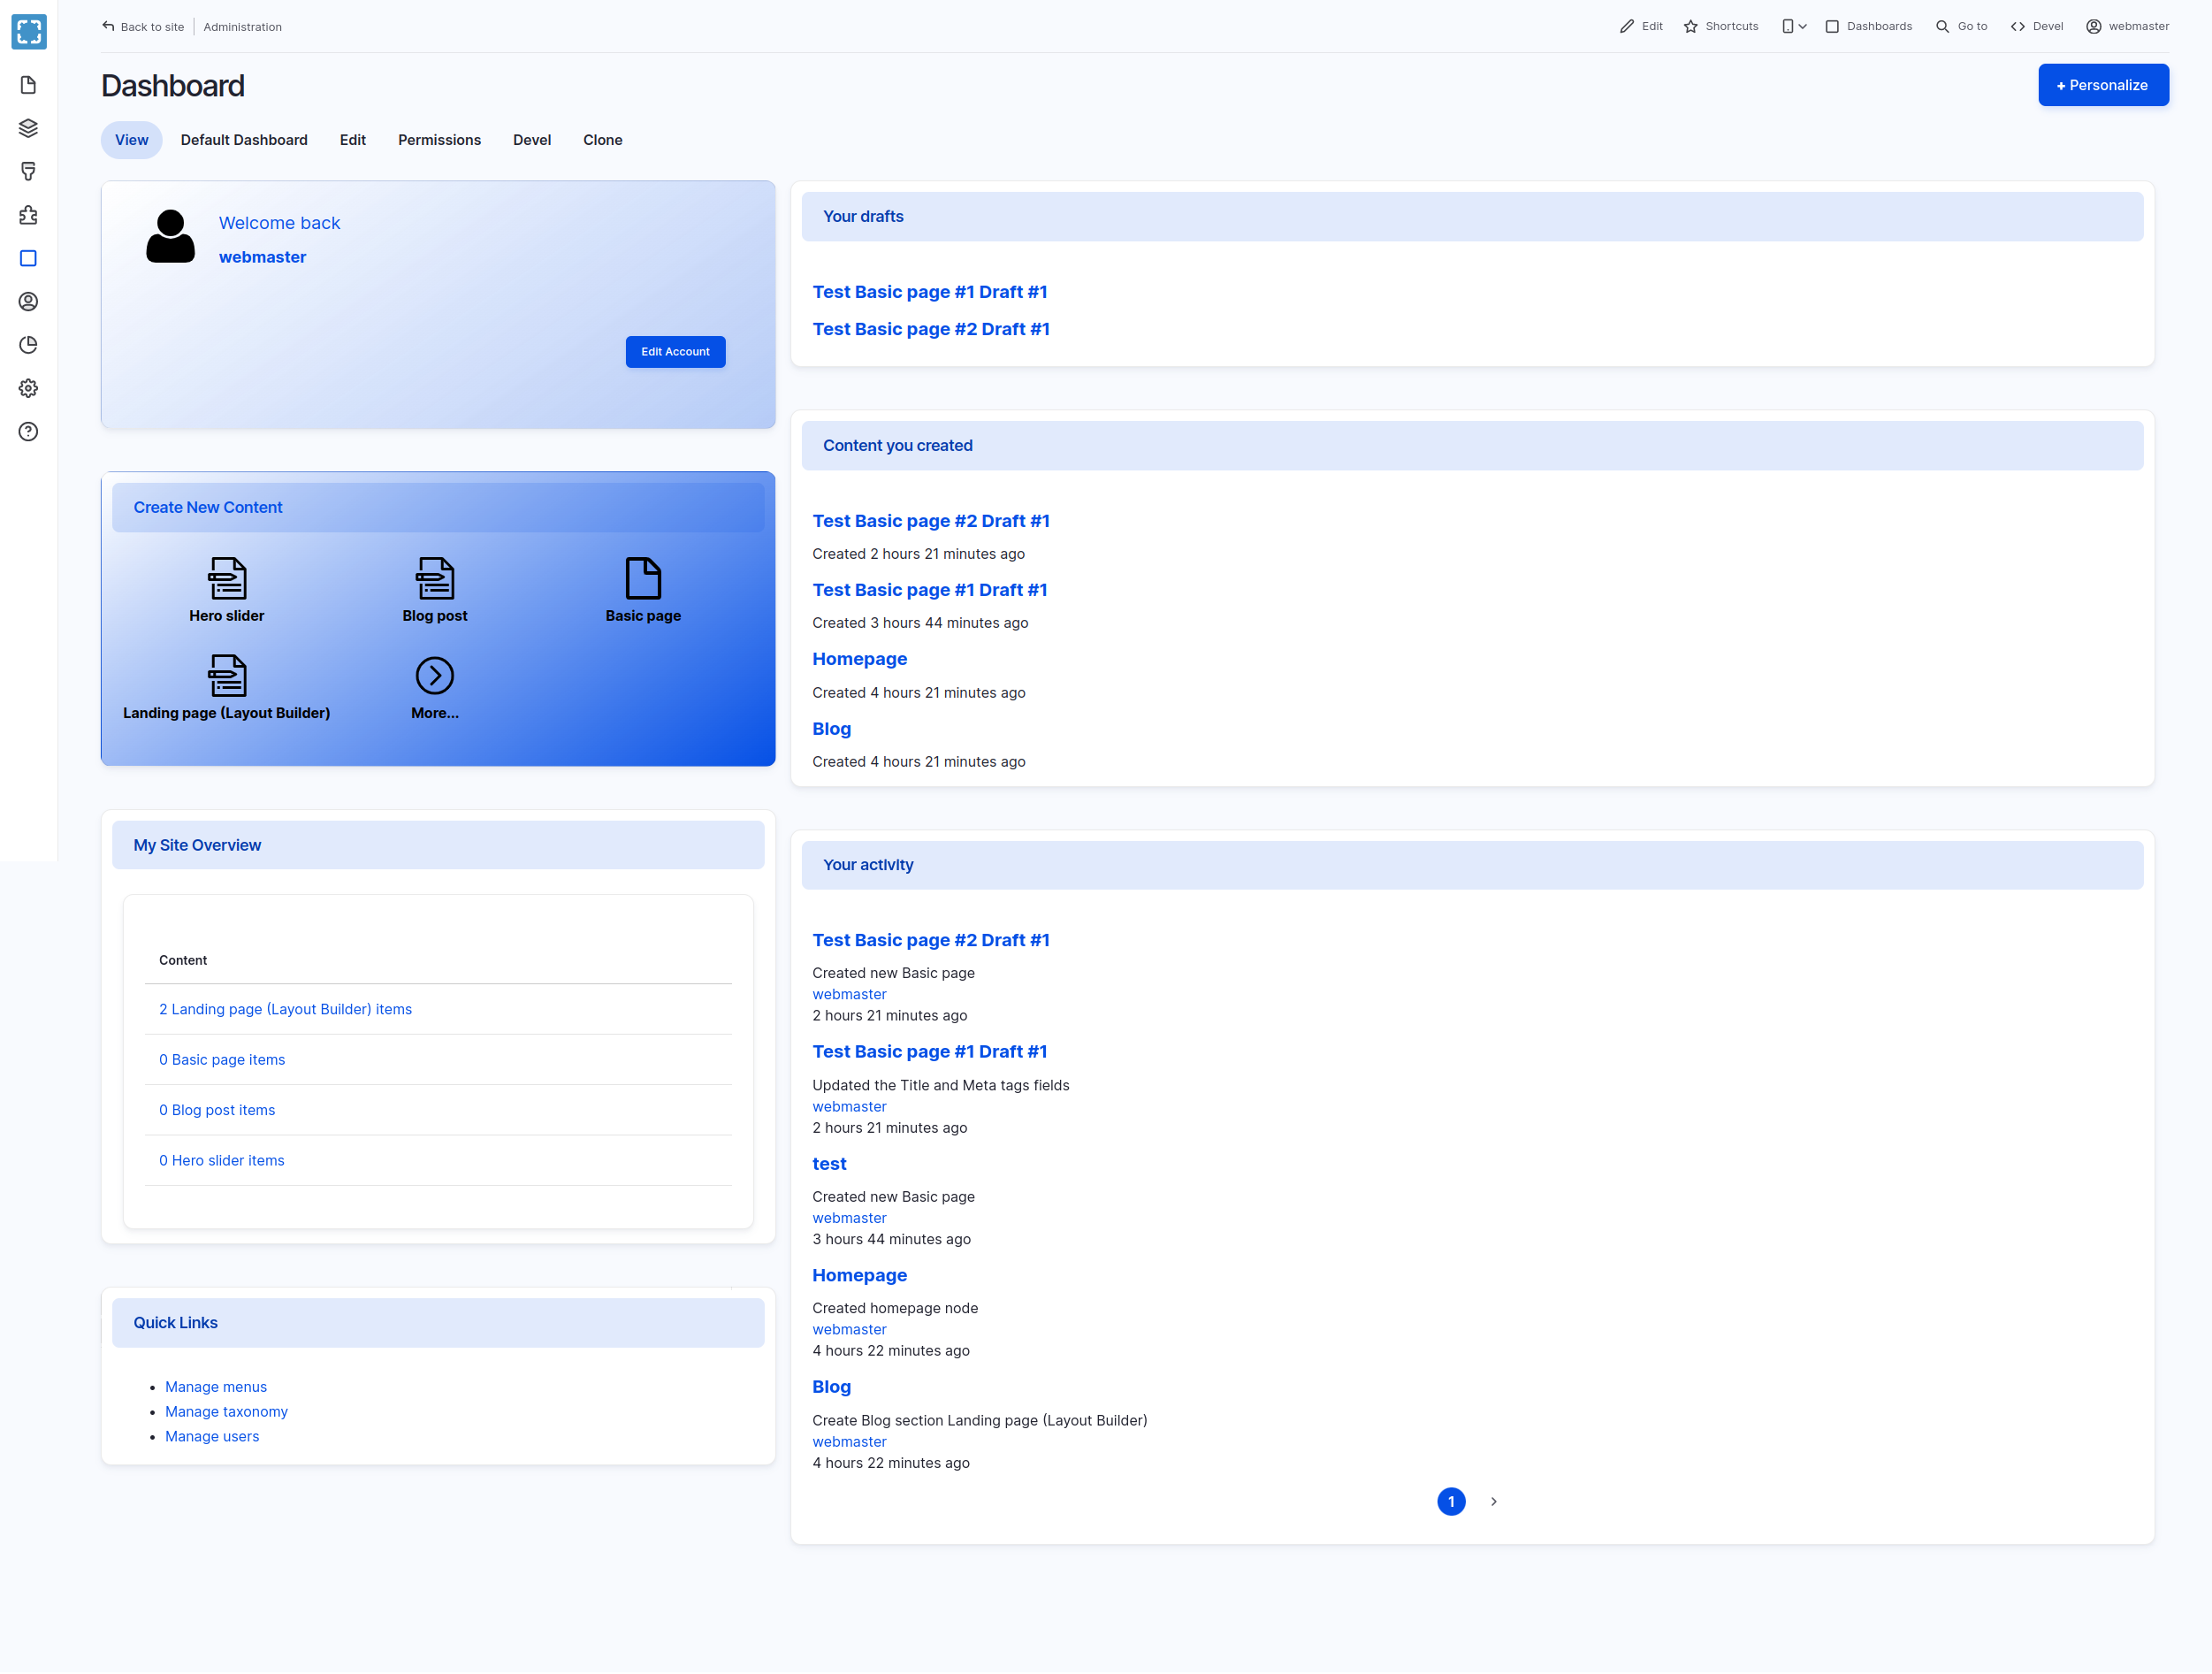Expand the device preview dropdown in the toolbar
Image resolution: width=2212 pixels, height=1674 pixels.
[1794, 27]
